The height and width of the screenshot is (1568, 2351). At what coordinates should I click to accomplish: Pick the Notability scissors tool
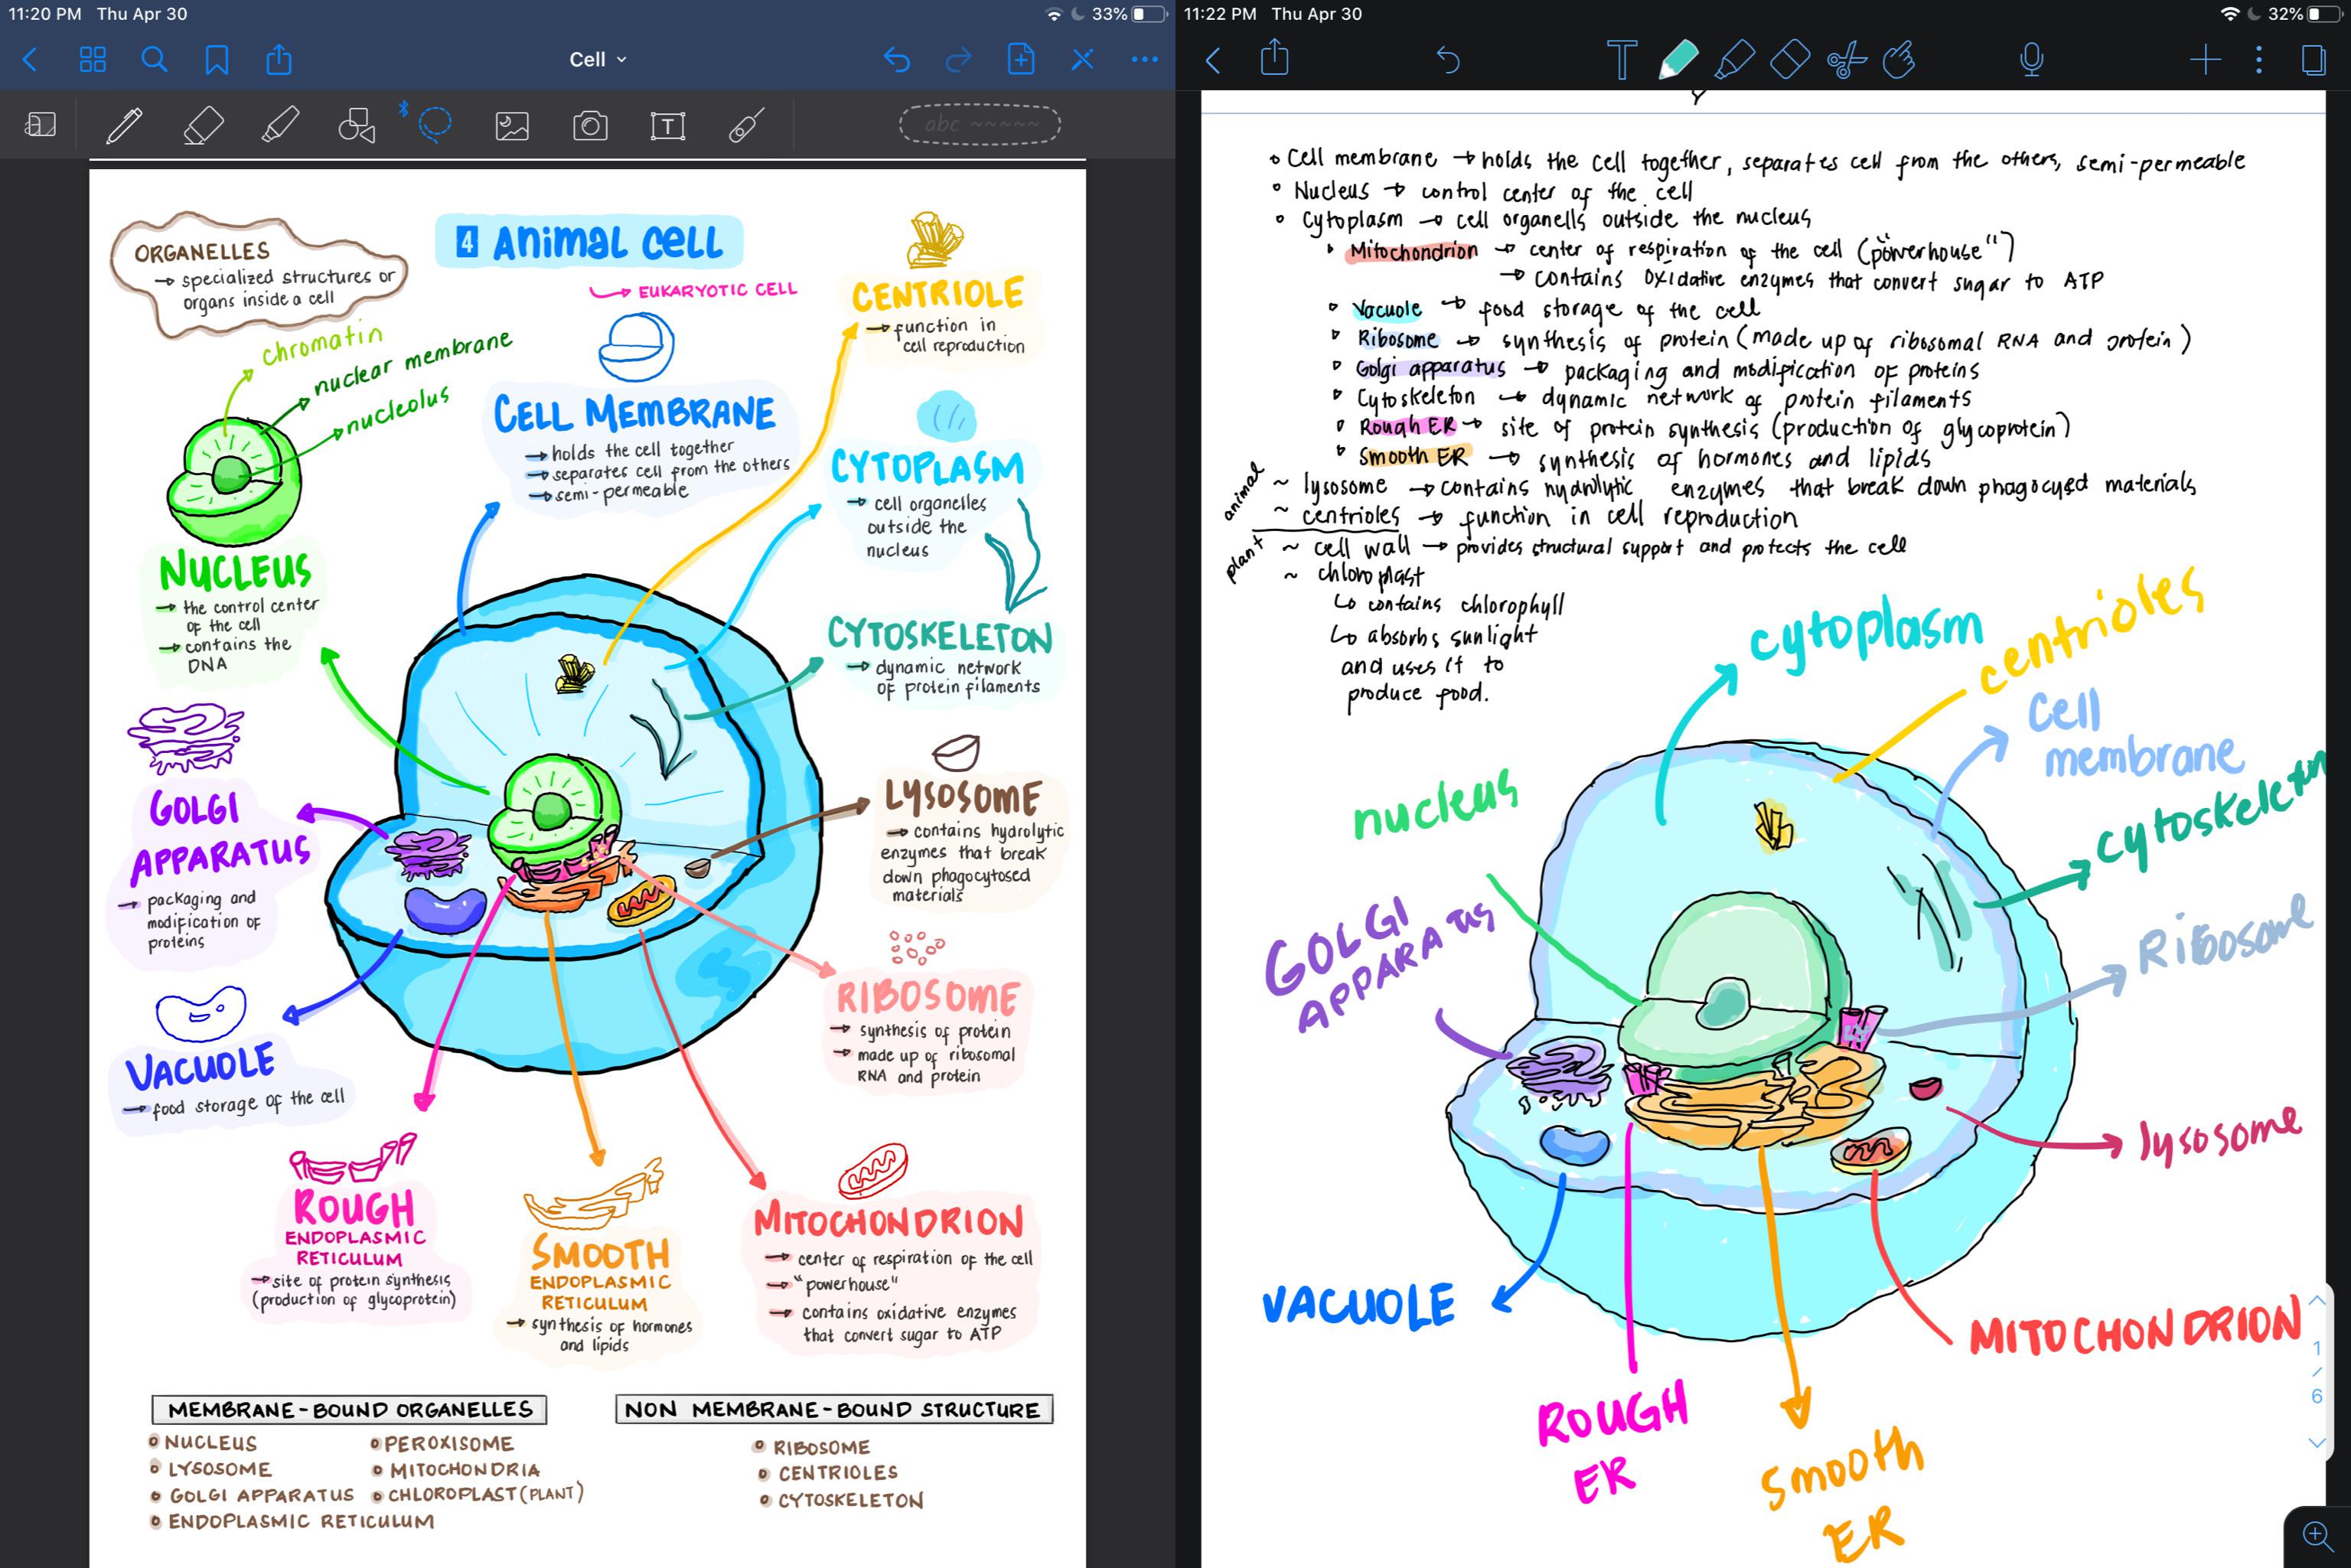(x=1846, y=60)
